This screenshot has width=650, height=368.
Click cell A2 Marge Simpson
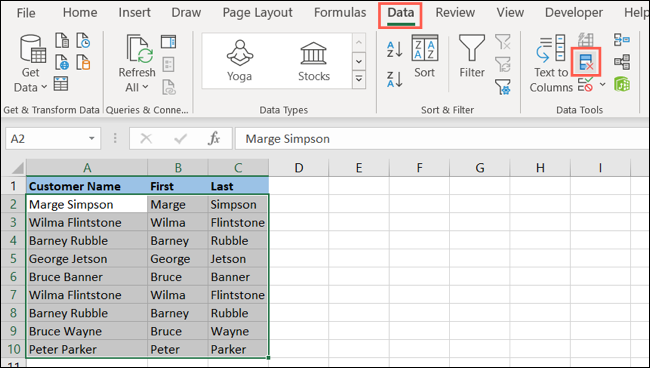coord(87,204)
